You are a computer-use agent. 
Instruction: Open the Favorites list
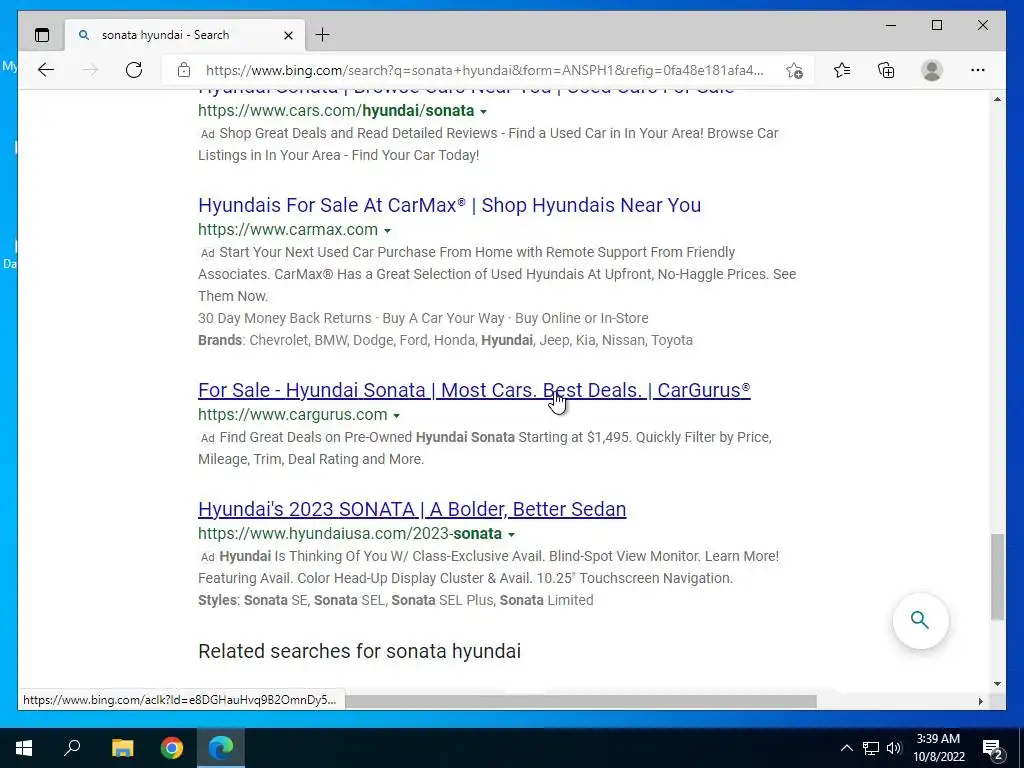(842, 70)
